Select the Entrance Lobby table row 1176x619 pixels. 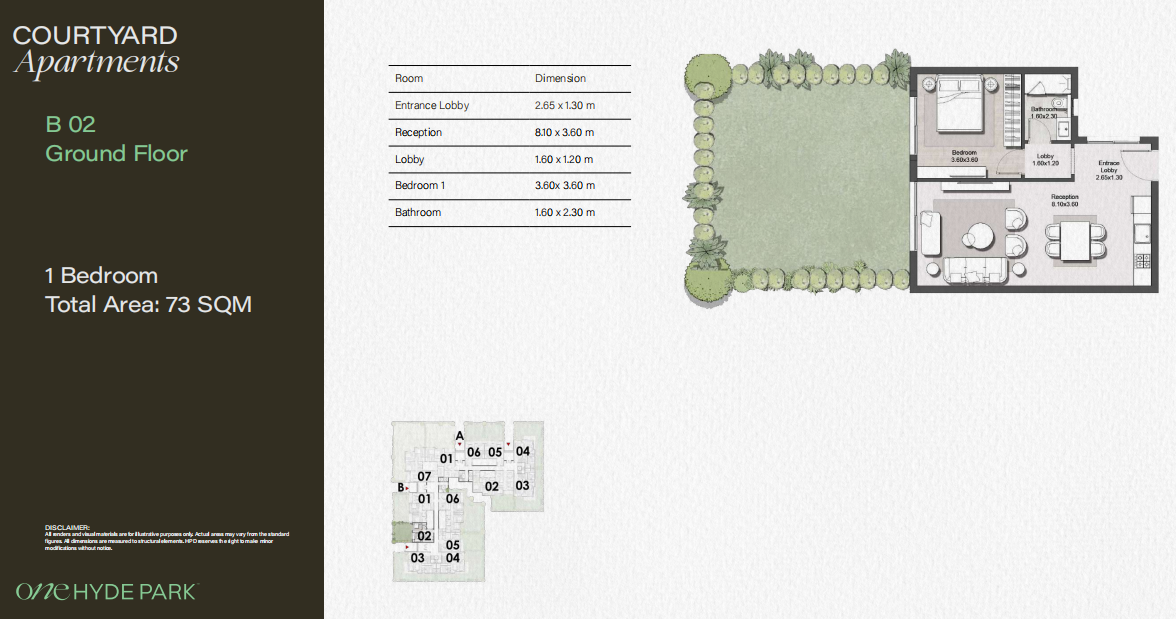coord(509,105)
